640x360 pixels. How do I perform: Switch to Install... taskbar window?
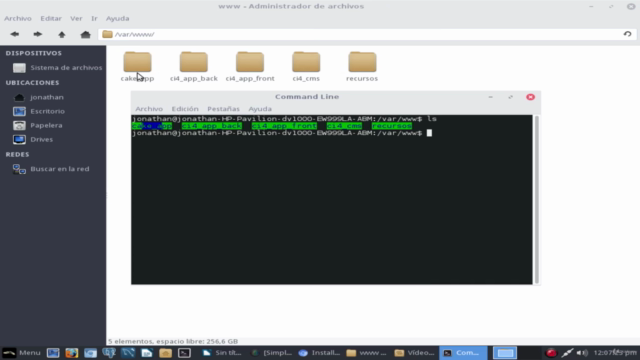pos(319,353)
